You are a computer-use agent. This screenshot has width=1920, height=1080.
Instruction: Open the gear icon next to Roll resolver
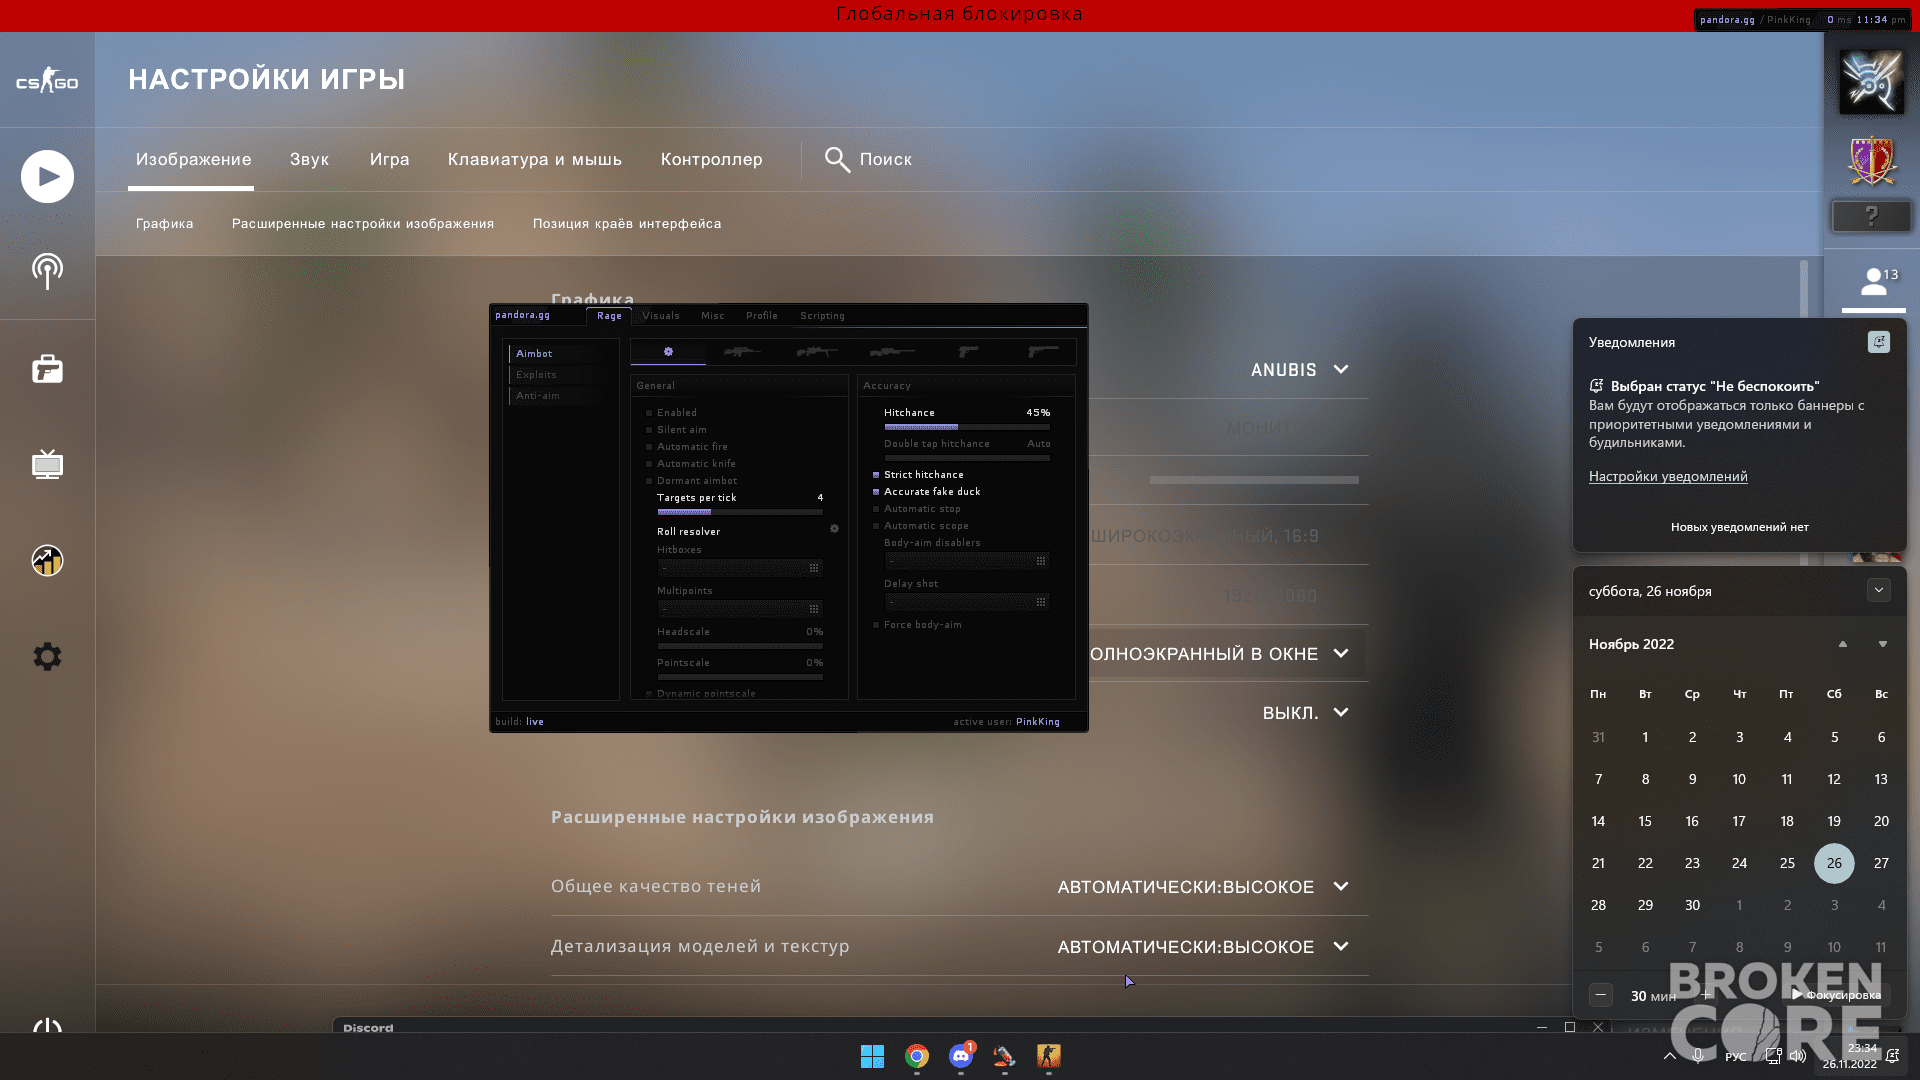834,529
